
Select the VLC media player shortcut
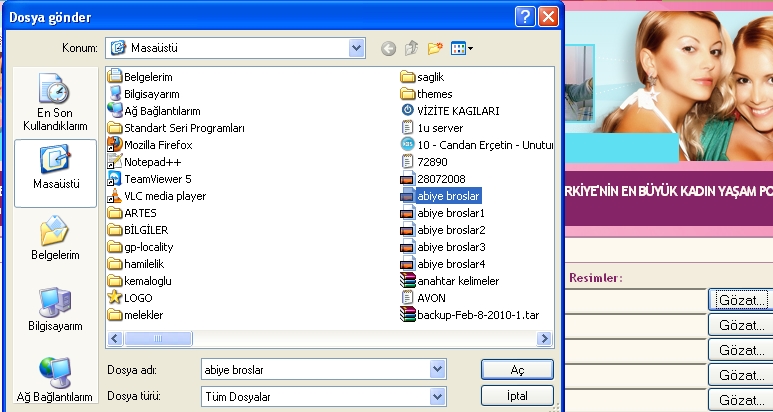[x=164, y=196]
